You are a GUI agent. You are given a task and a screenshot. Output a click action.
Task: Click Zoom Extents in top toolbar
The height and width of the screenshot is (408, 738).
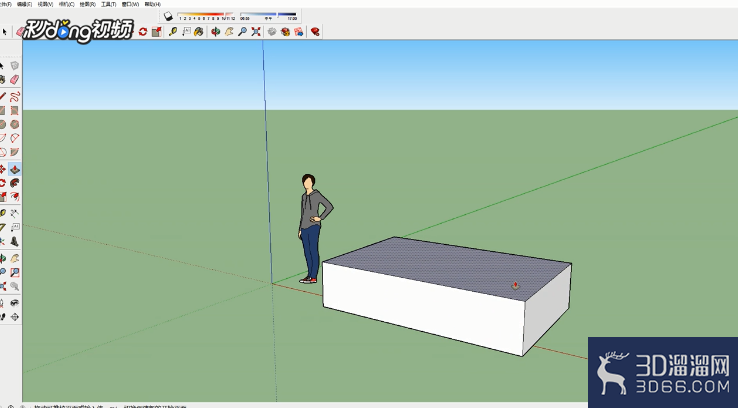pos(256,32)
